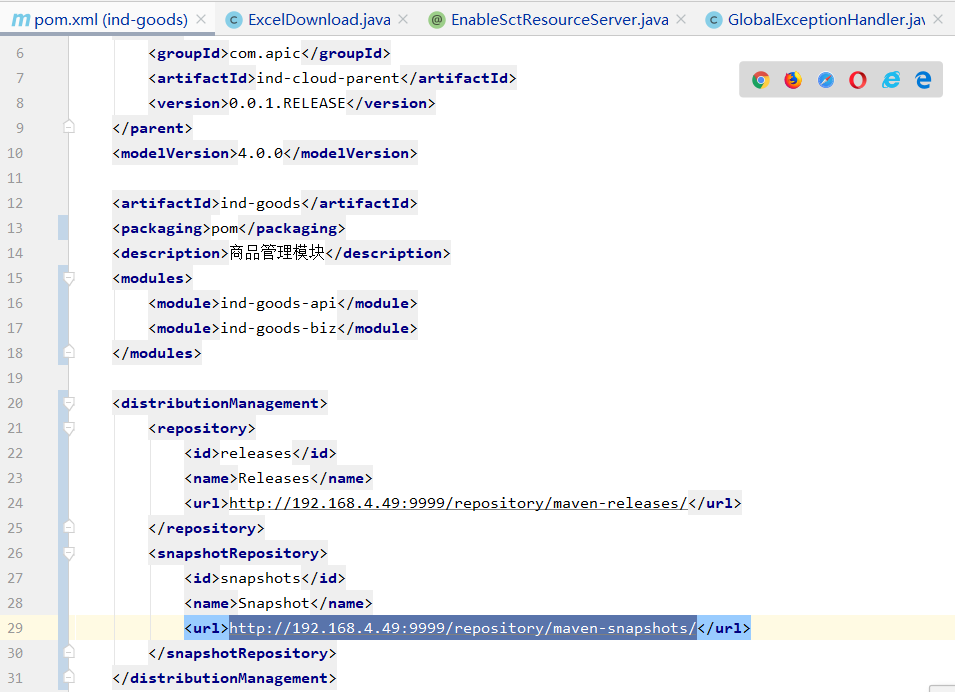Click packaging value pom
955x692 pixels.
tap(225, 228)
